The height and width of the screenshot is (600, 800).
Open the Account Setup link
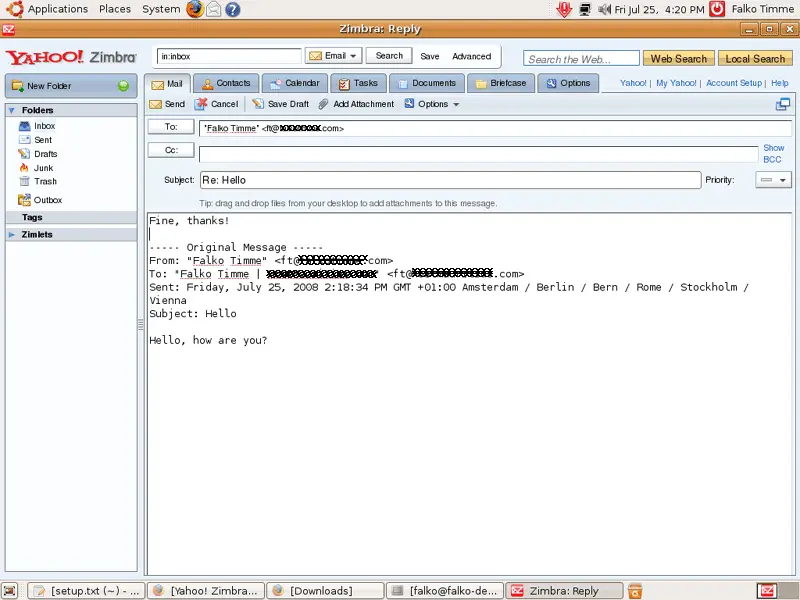[734, 83]
